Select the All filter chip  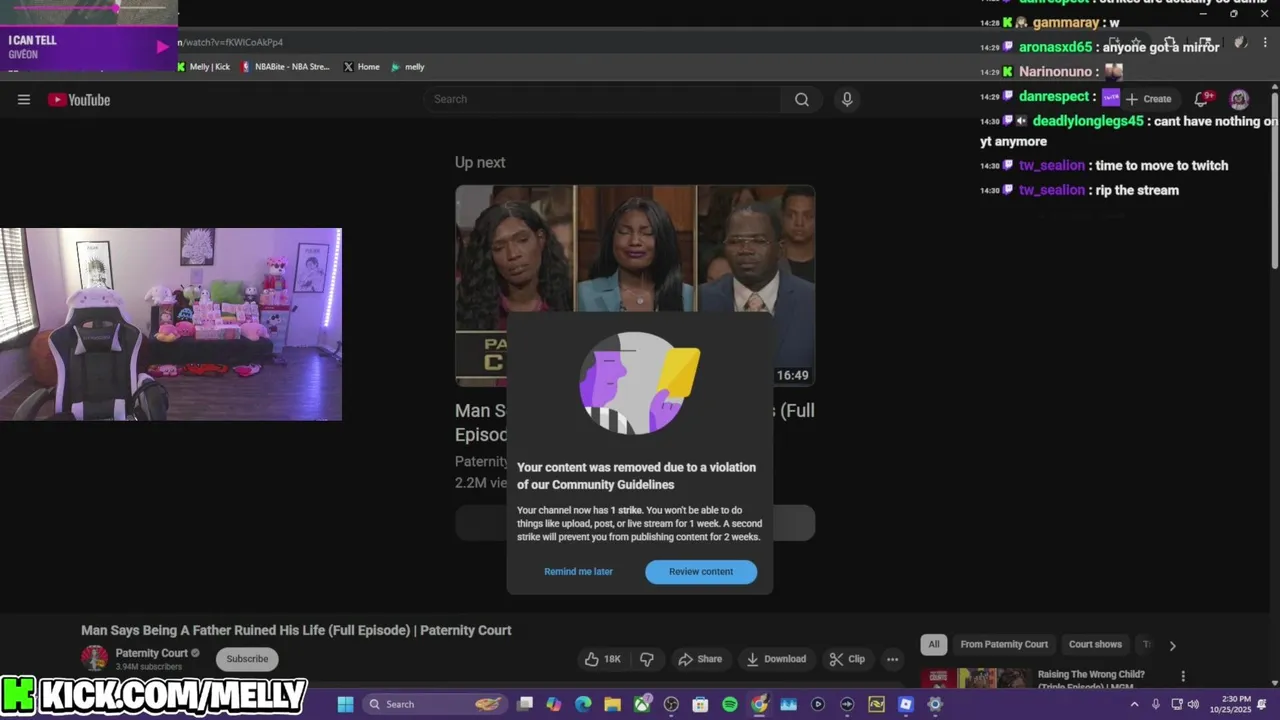click(934, 644)
